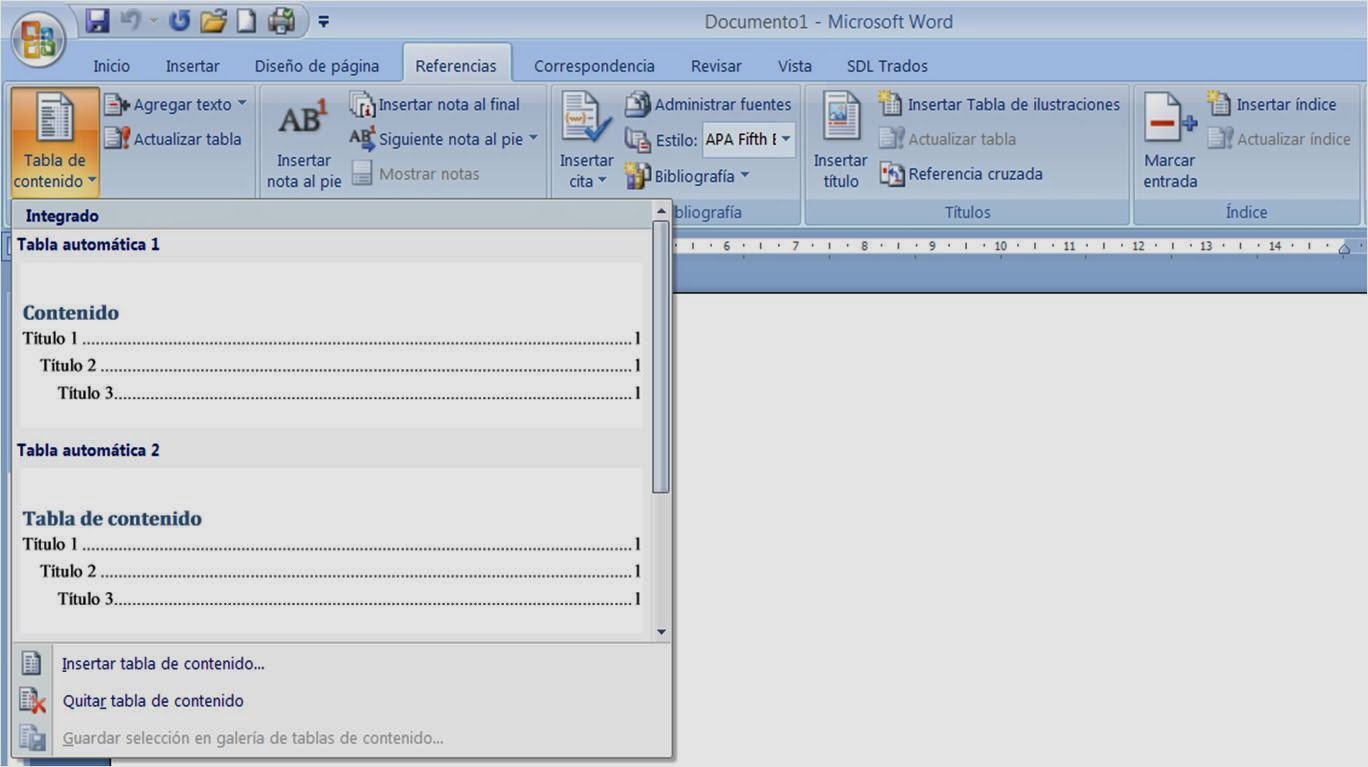1368x767 pixels.
Task: Click the Actualizar tabla icon beside Agregar texto
Action: (117, 139)
